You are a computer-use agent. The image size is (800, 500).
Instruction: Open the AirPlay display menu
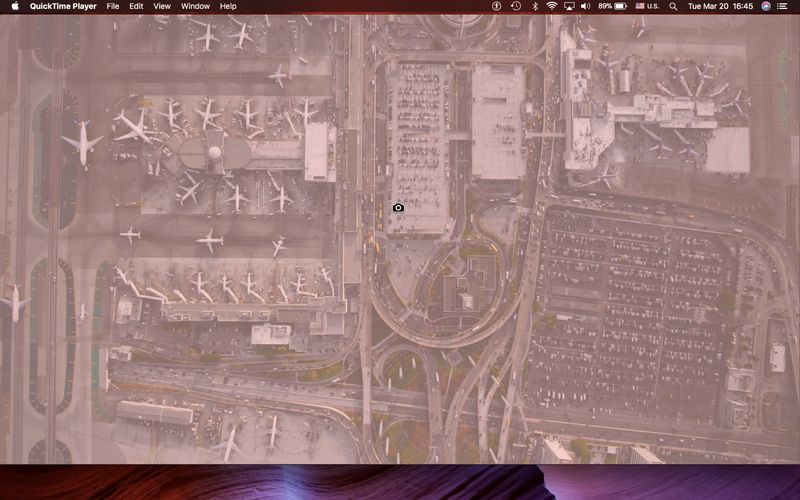569,6
